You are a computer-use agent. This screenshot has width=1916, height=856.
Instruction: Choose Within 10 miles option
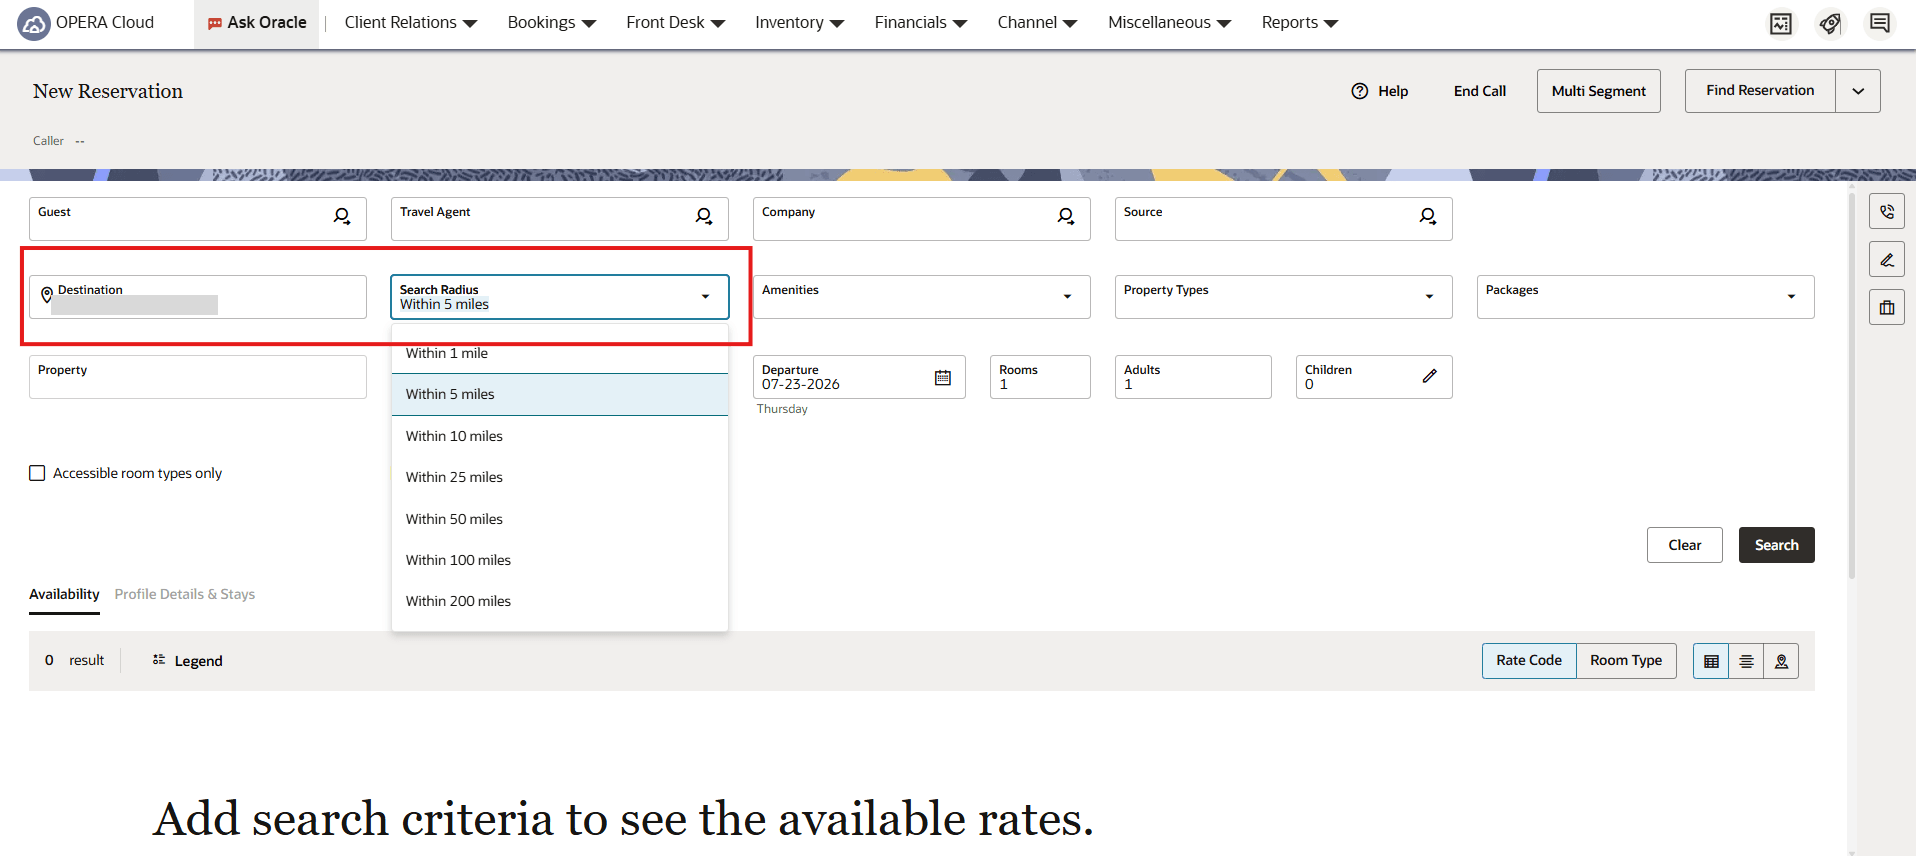tap(559, 436)
